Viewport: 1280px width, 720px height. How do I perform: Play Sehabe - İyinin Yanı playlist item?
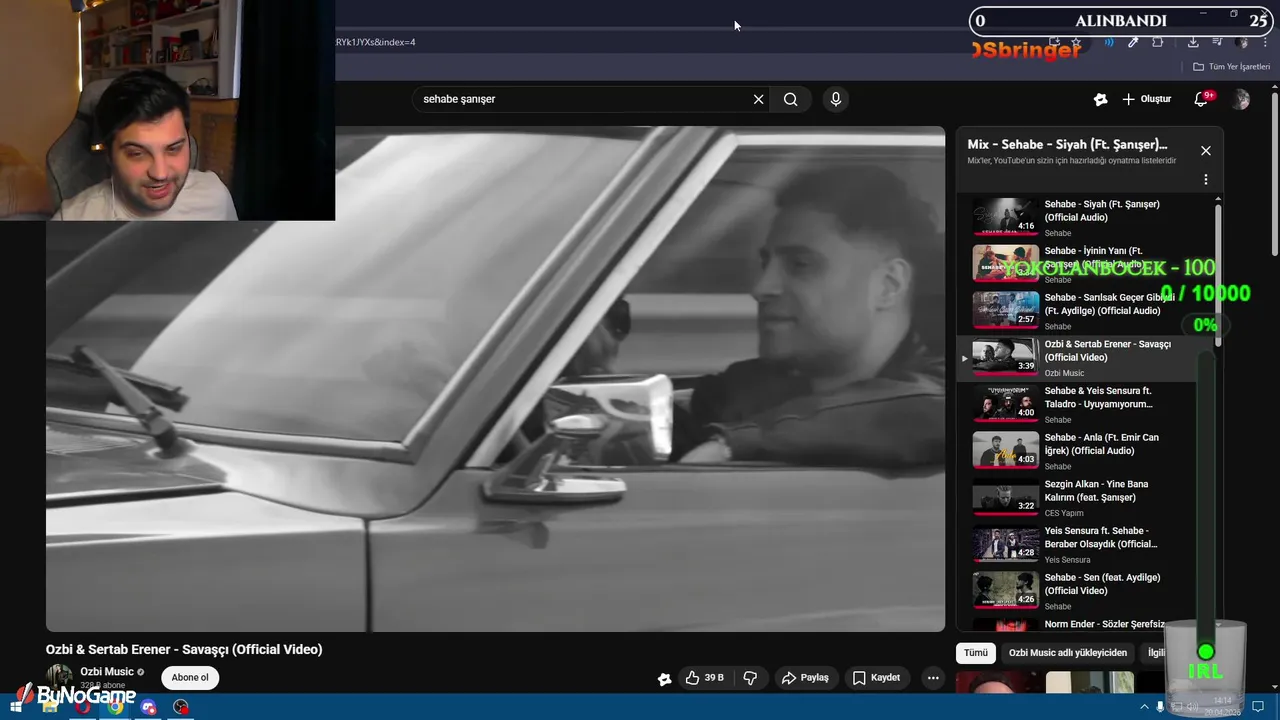tap(1084, 264)
